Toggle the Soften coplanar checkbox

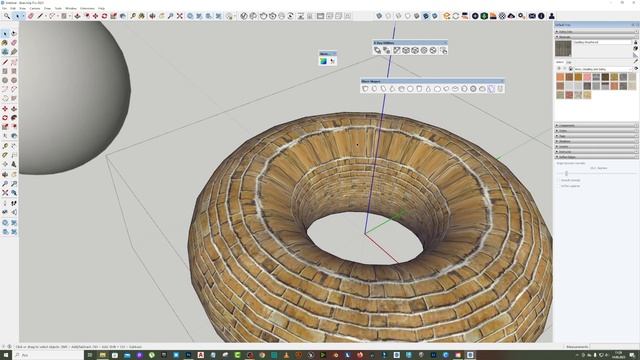pos(558,186)
